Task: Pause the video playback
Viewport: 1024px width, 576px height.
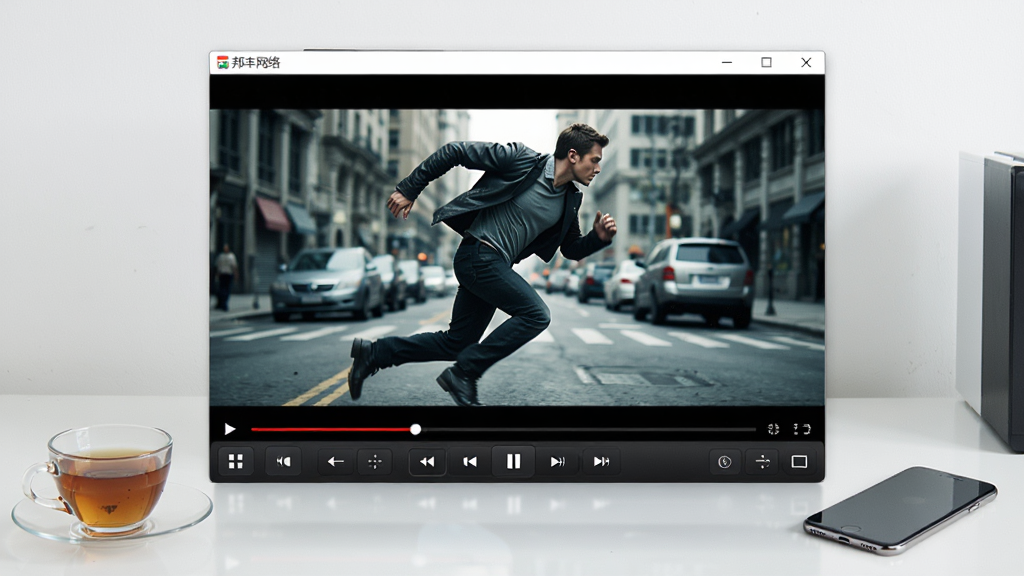Action: (x=513, y=462)
